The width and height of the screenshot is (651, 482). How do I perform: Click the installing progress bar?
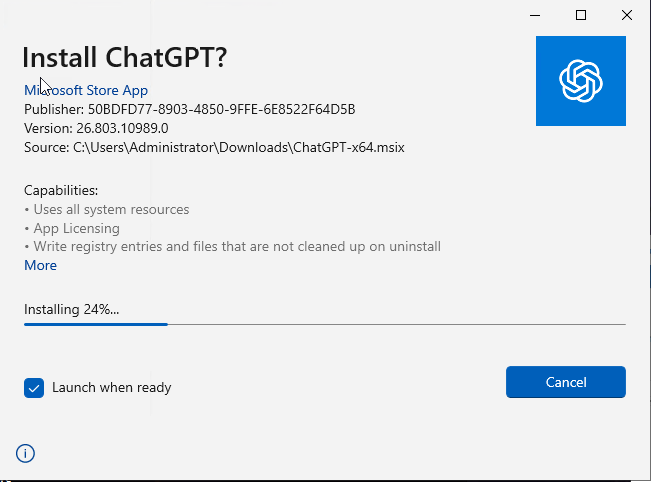[x=325, y=324]
